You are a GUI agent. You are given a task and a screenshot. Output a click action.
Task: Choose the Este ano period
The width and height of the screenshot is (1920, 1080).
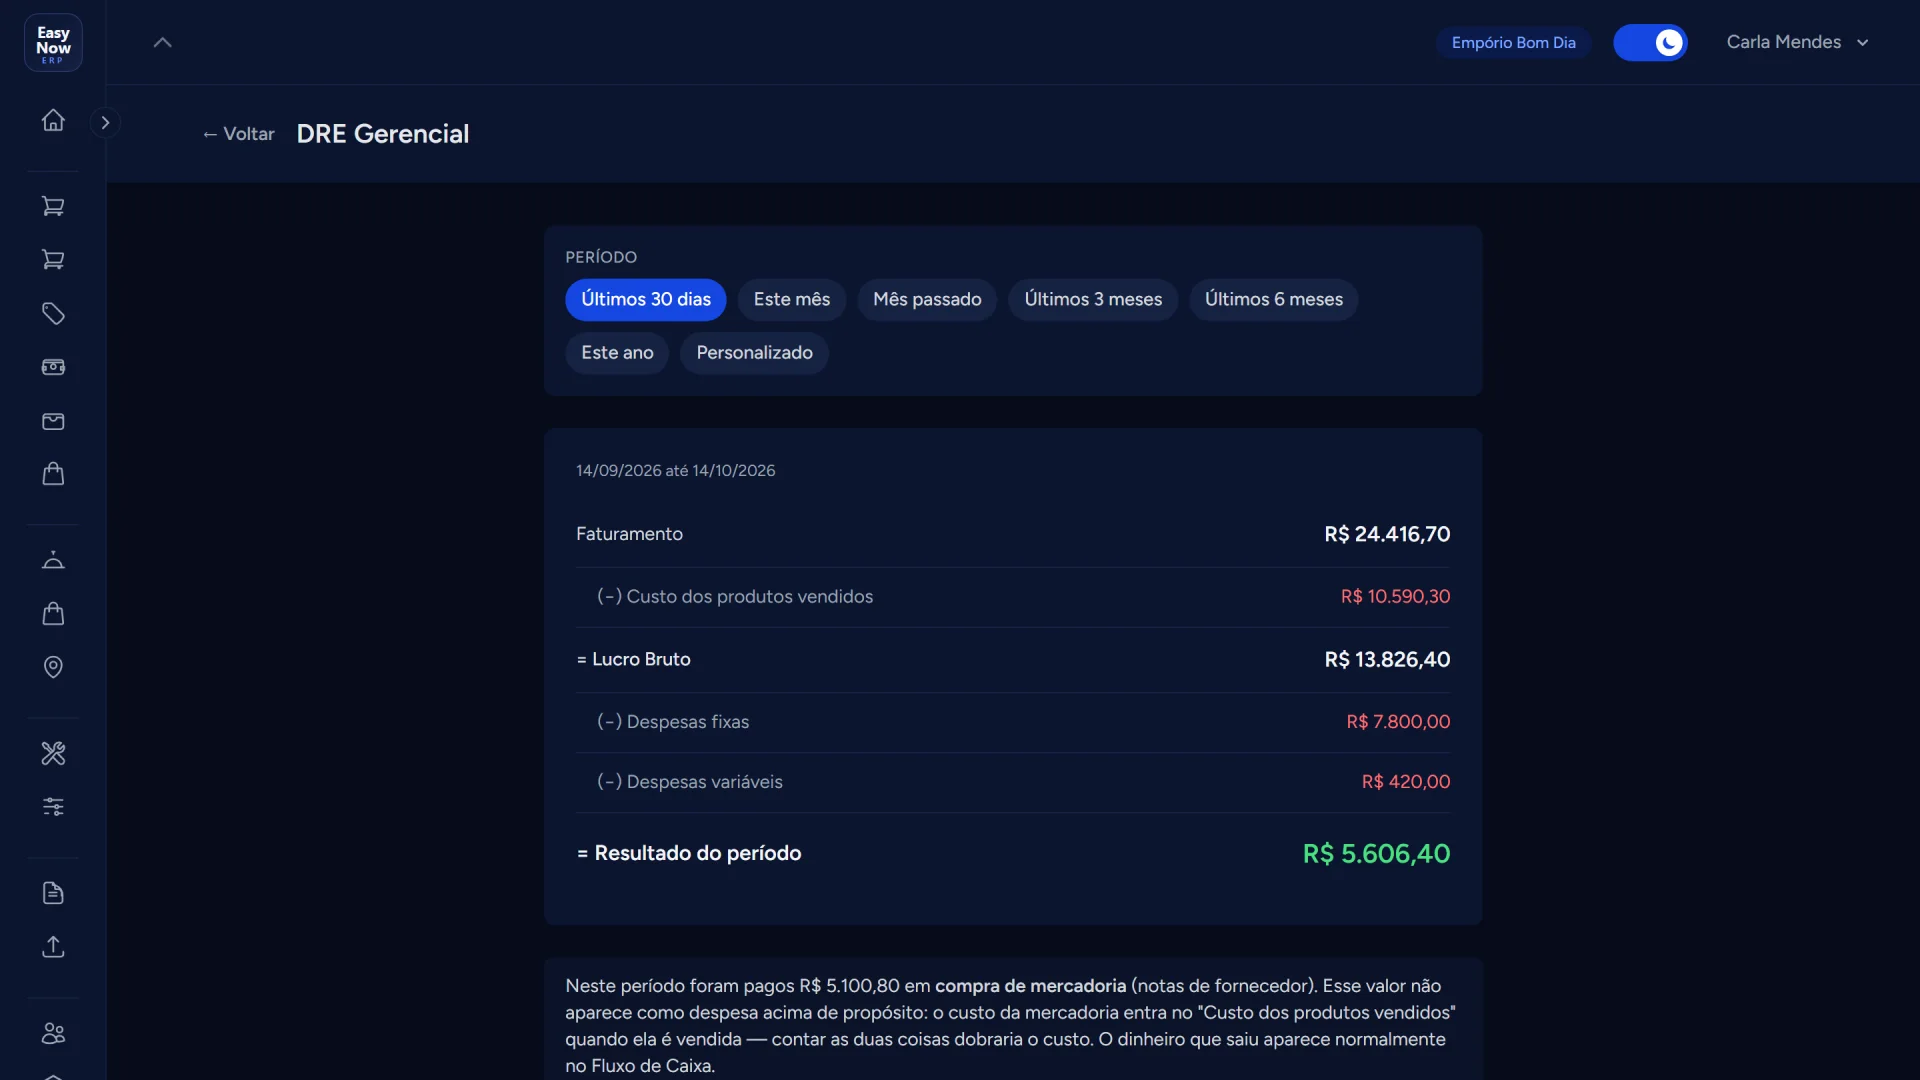point(617,353)
